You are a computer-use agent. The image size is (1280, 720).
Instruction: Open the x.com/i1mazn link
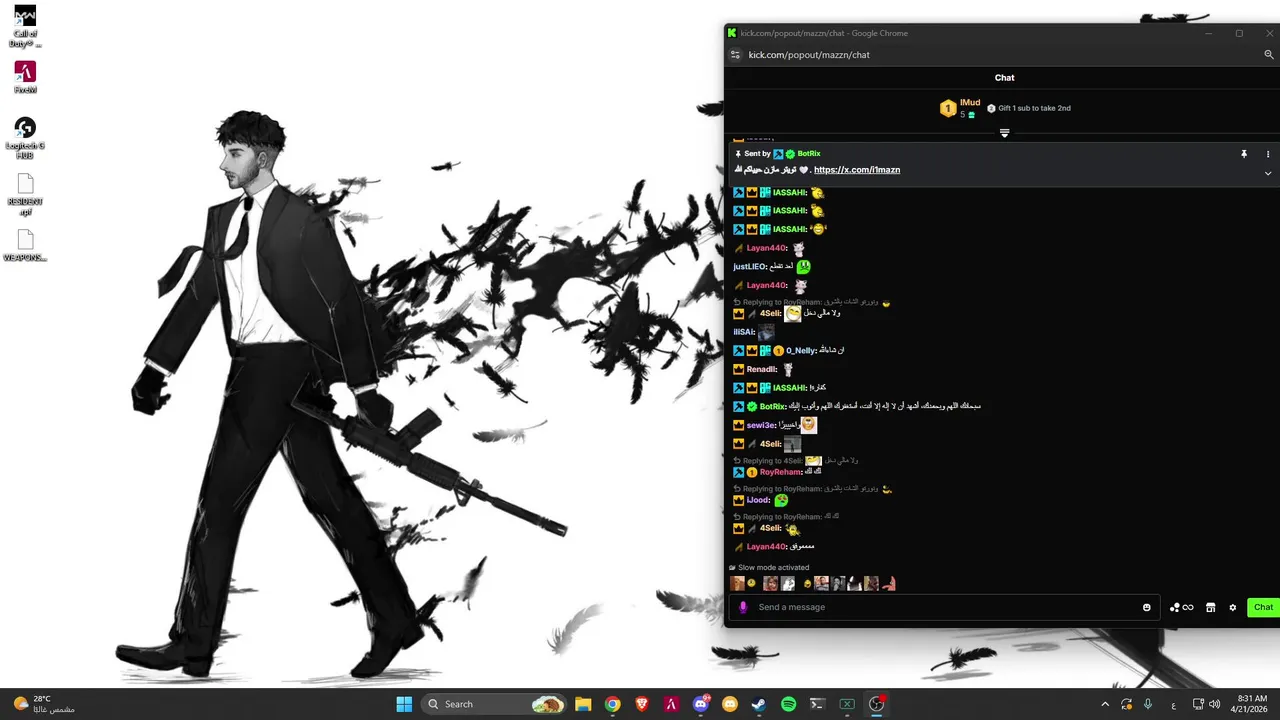857,170
